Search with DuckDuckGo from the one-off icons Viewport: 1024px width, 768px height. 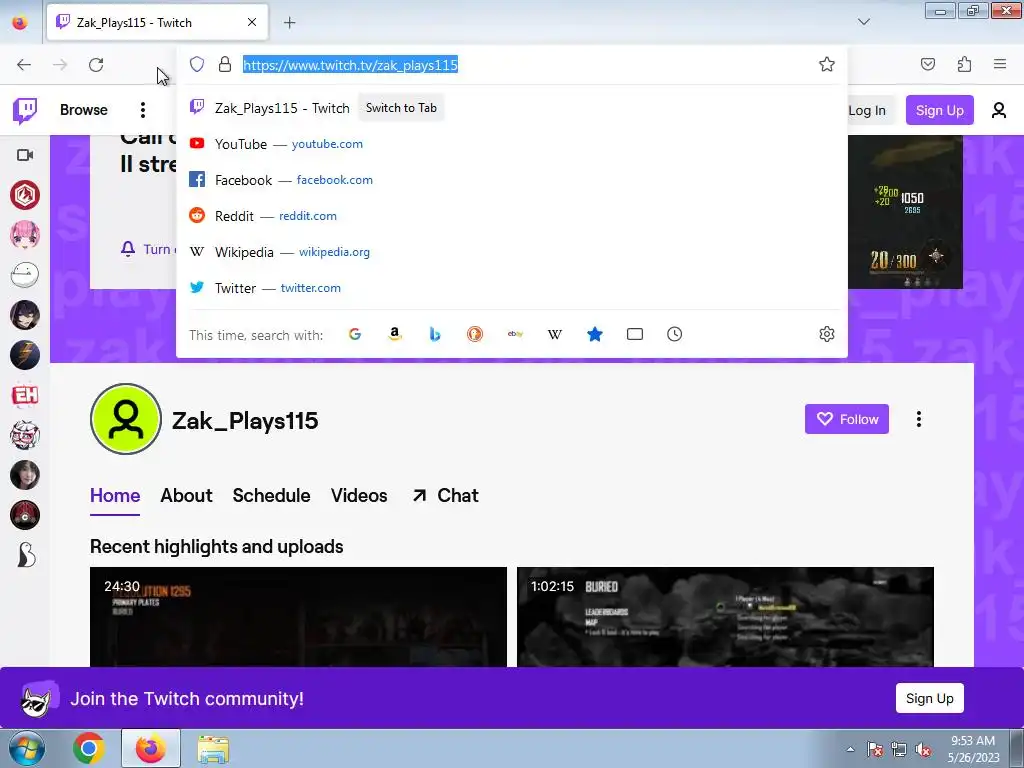coord(475,334)
